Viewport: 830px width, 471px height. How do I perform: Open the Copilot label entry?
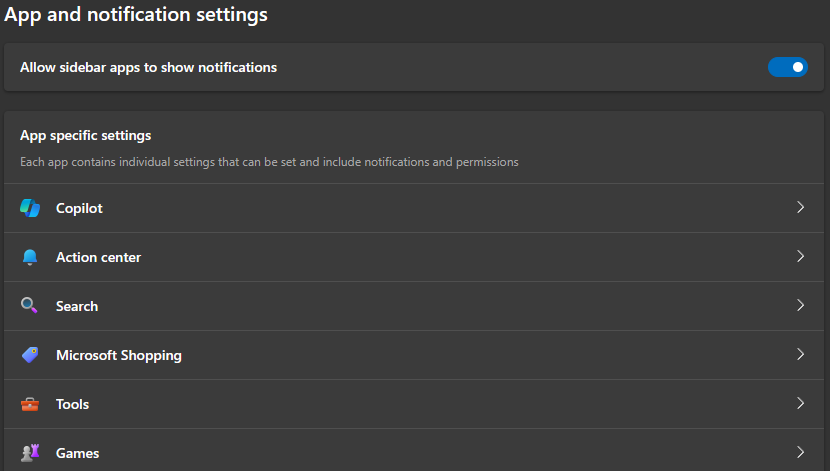pos(79,209)
